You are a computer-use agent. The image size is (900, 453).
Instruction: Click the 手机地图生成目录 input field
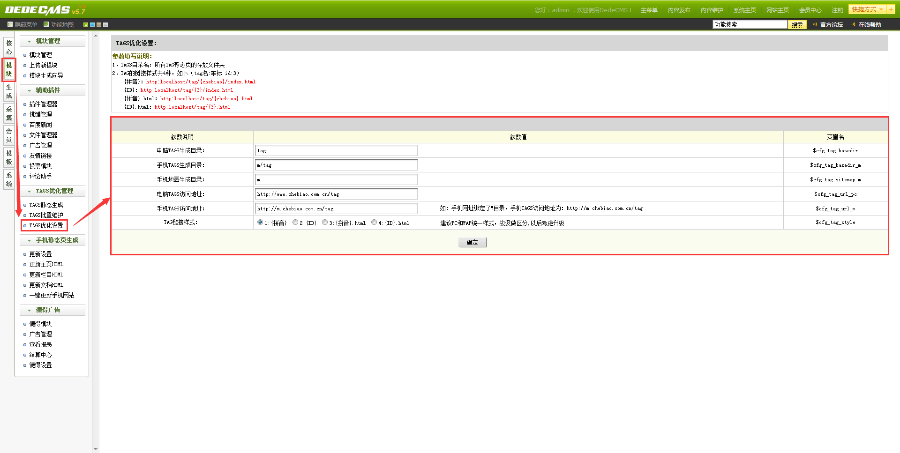[x=336, y=180]
